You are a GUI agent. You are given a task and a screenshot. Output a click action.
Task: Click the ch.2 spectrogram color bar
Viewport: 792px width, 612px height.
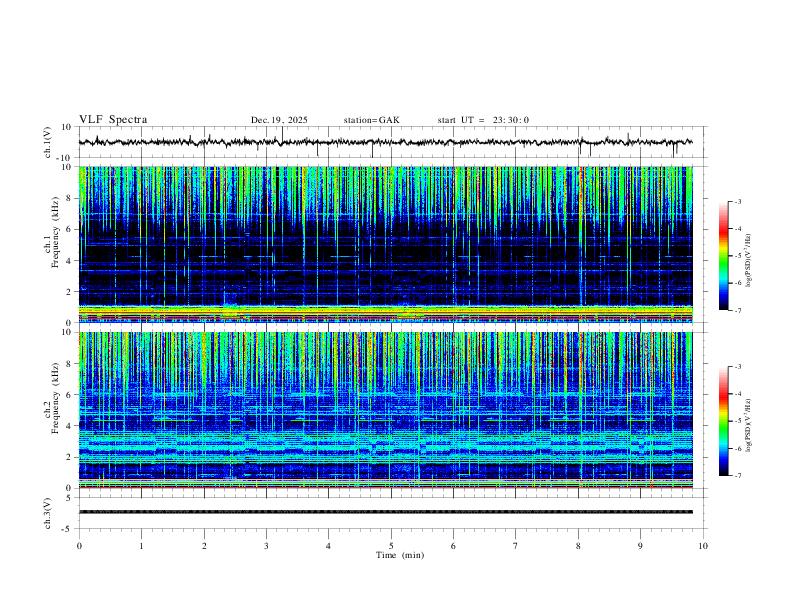coord(724,421)
